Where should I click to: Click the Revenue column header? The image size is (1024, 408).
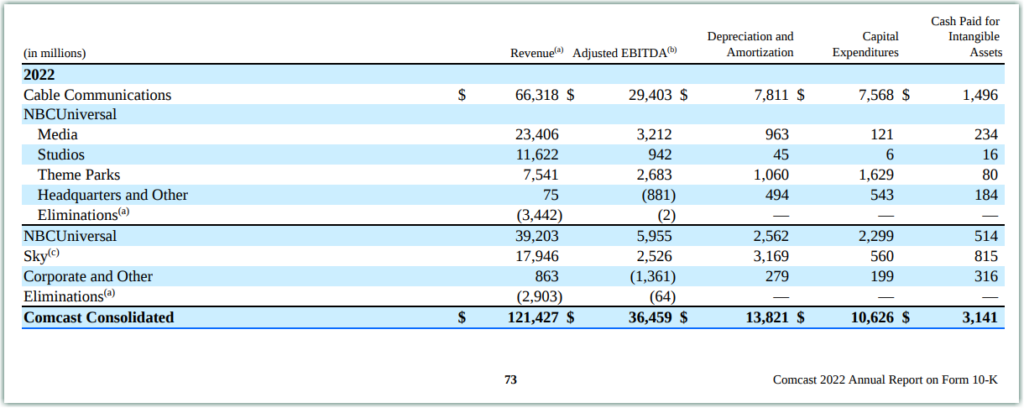[x=537, y=53]
